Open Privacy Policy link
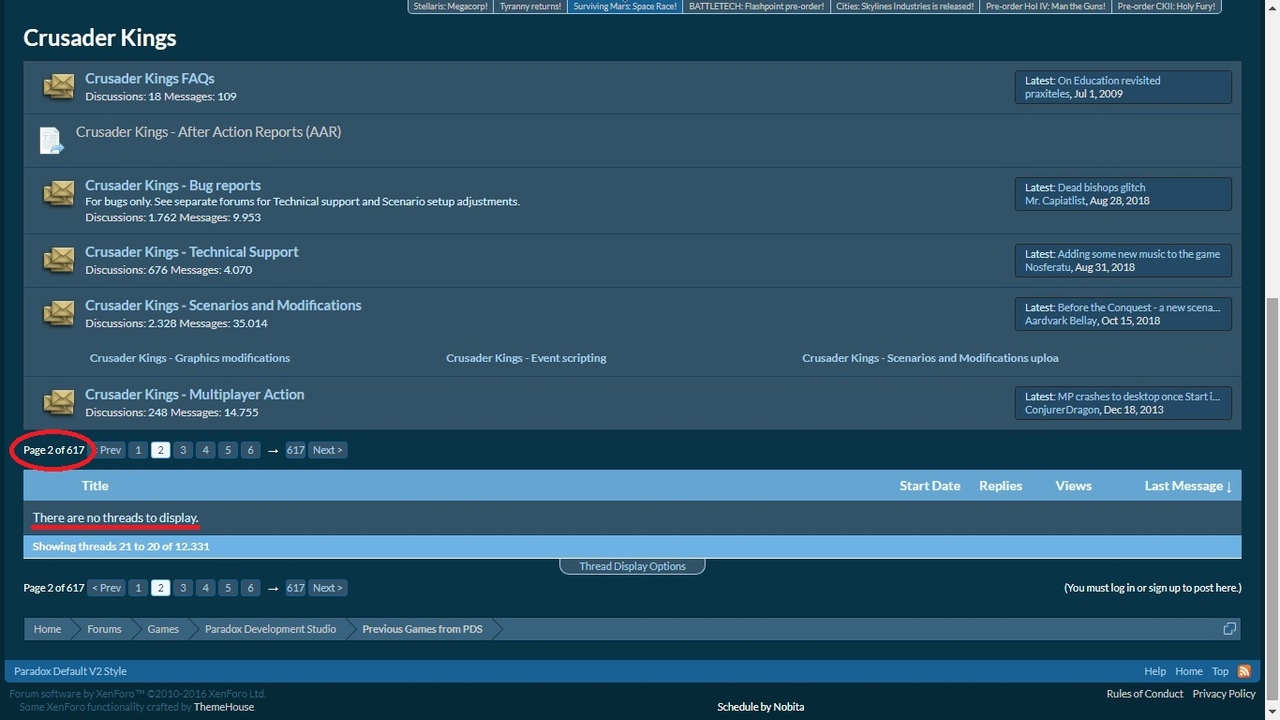Viewport: 1280px width, 720px height. [x=1224, y=694]
